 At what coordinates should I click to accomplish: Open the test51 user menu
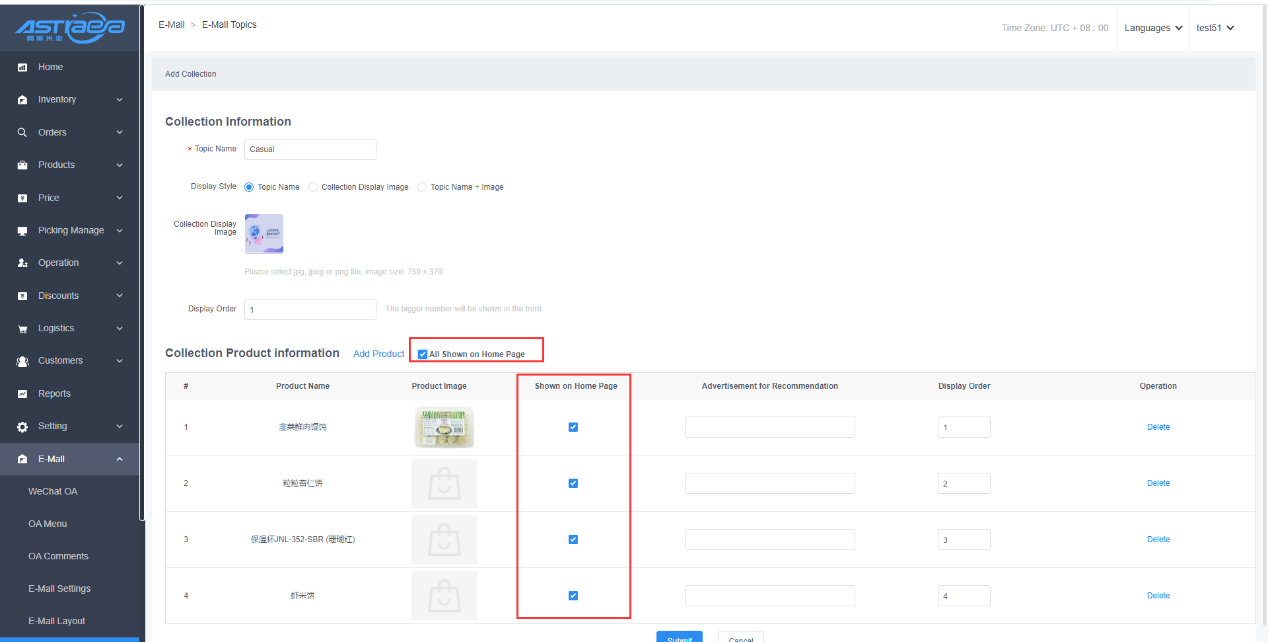tap(1215, 28)
